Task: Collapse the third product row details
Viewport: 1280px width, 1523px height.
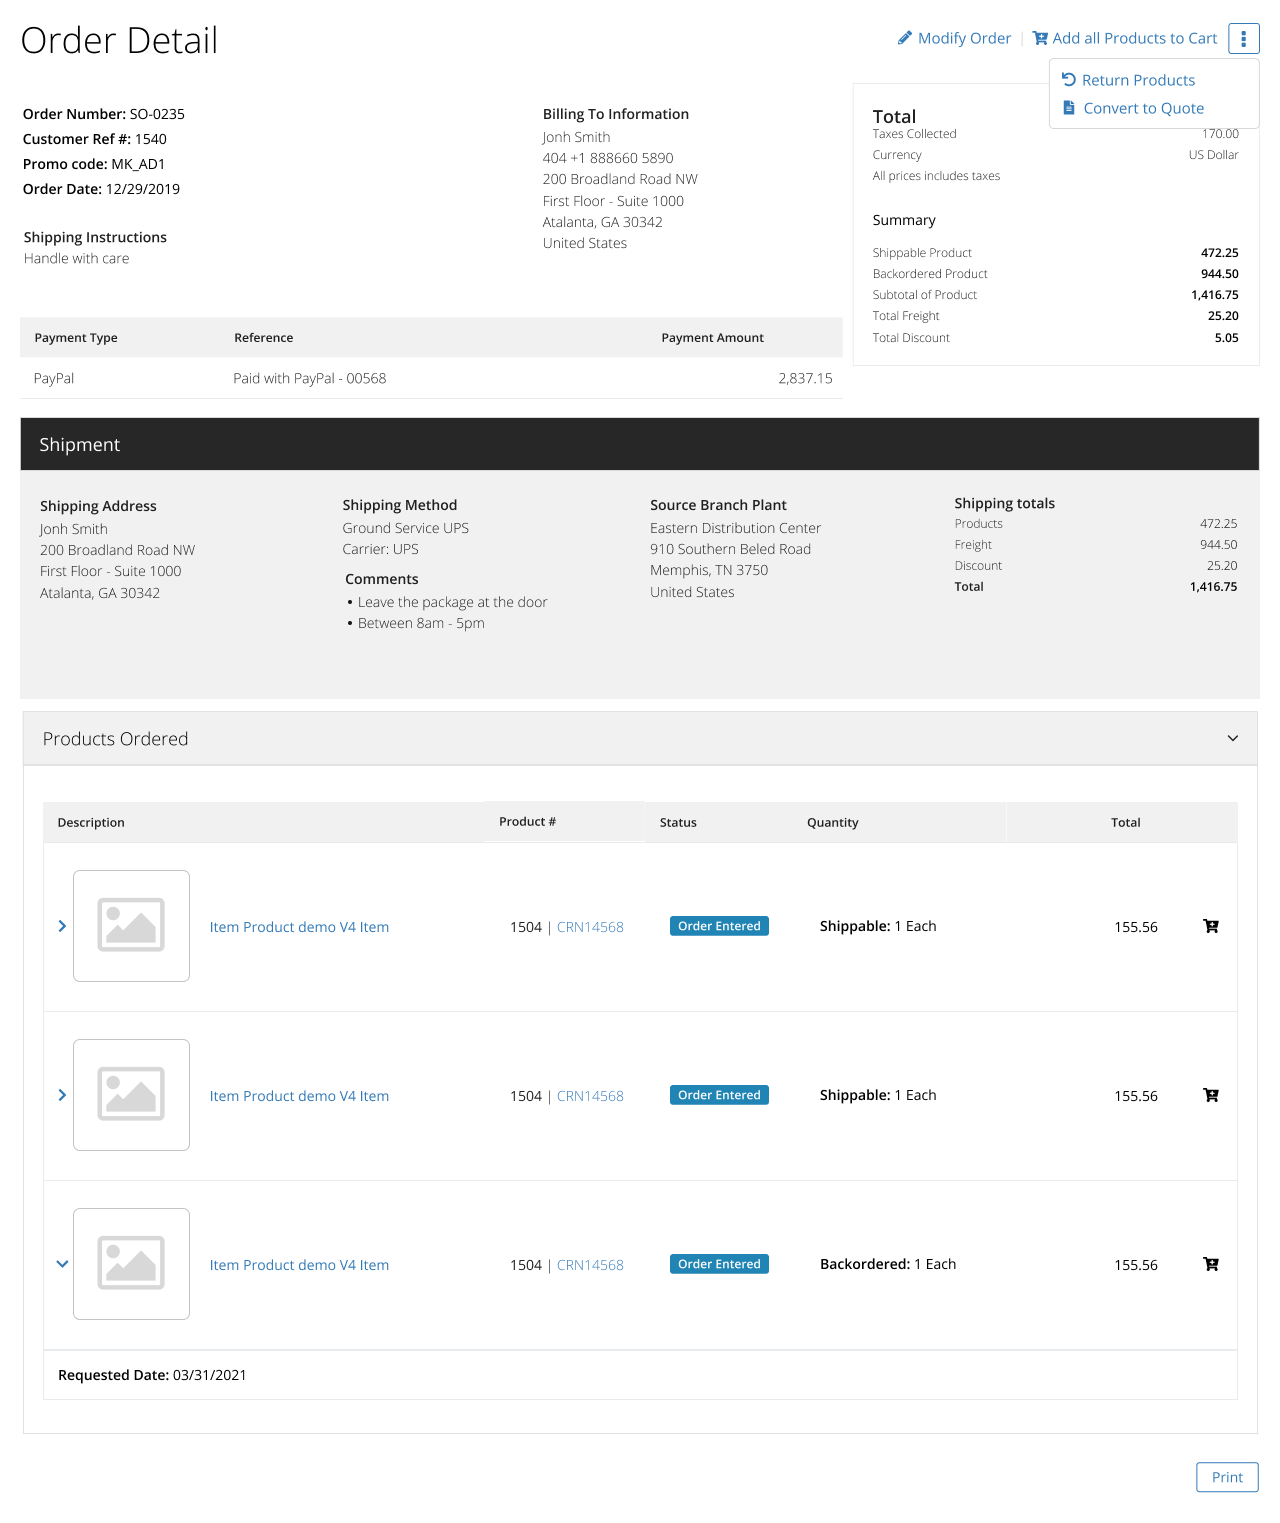Action: coord(62,1264)
